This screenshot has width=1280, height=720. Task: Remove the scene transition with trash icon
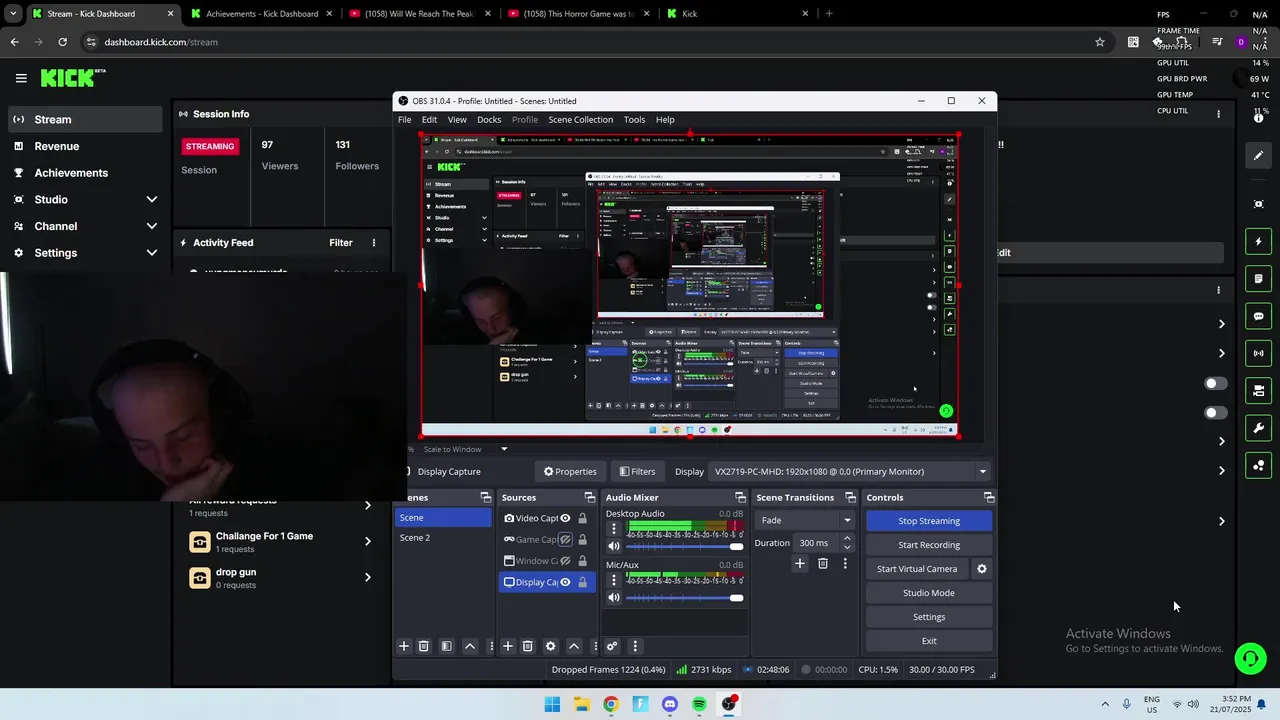(x=823, y=564)
